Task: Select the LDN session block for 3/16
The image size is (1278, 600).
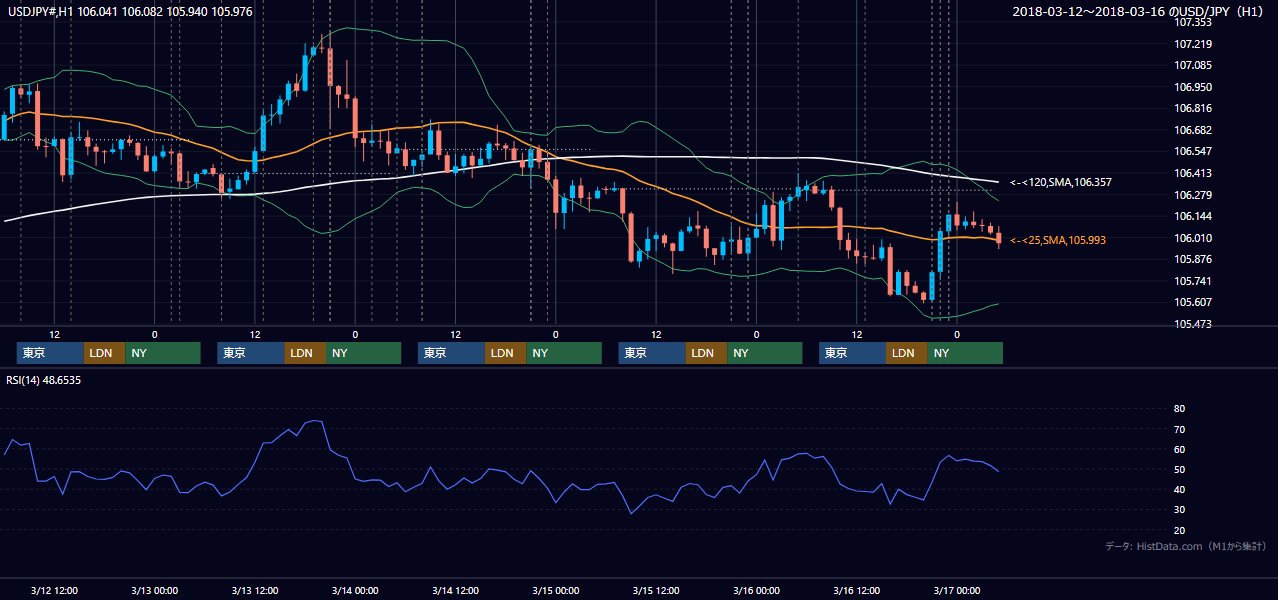Action: pyautogui.click(x=906, y=353)
